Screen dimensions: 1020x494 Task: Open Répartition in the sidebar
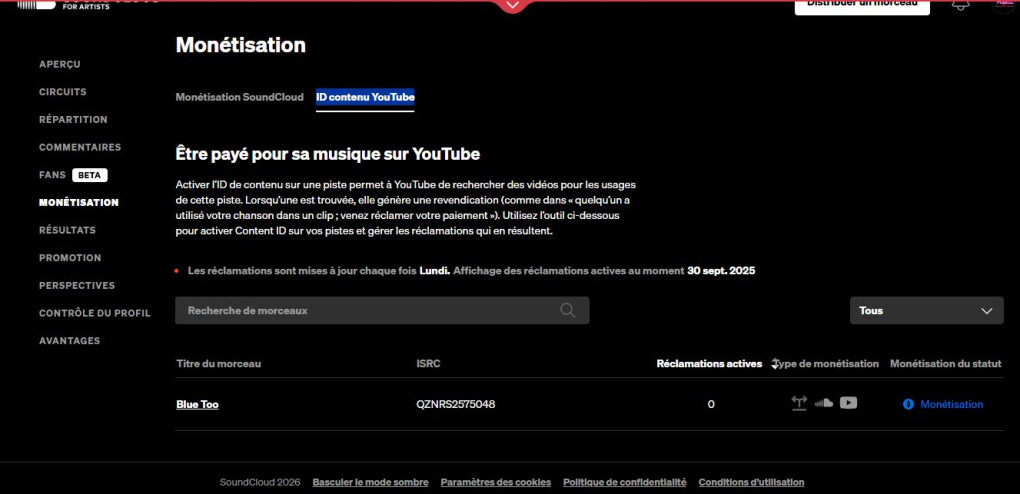[74, 120]
